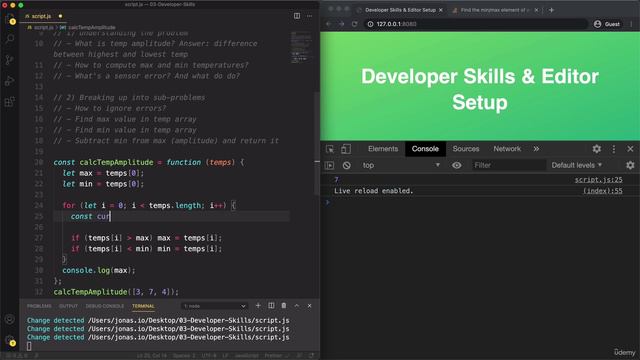Switch to the Elements tab
The image size is (640, 360).
383,149
